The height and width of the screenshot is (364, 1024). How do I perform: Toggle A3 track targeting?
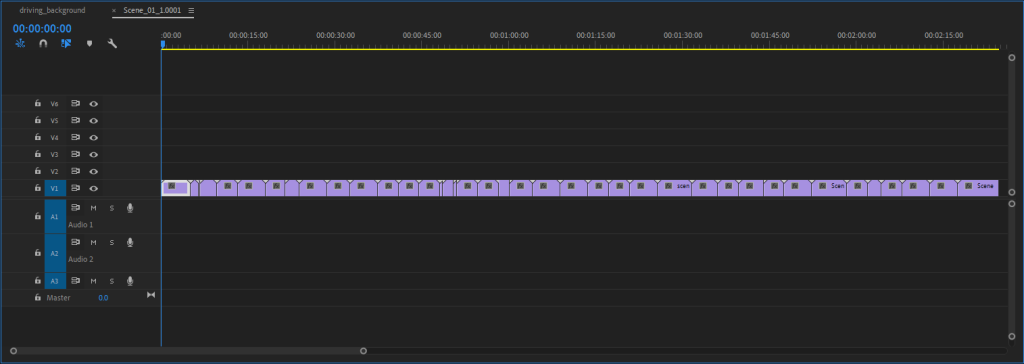[55, 281]
